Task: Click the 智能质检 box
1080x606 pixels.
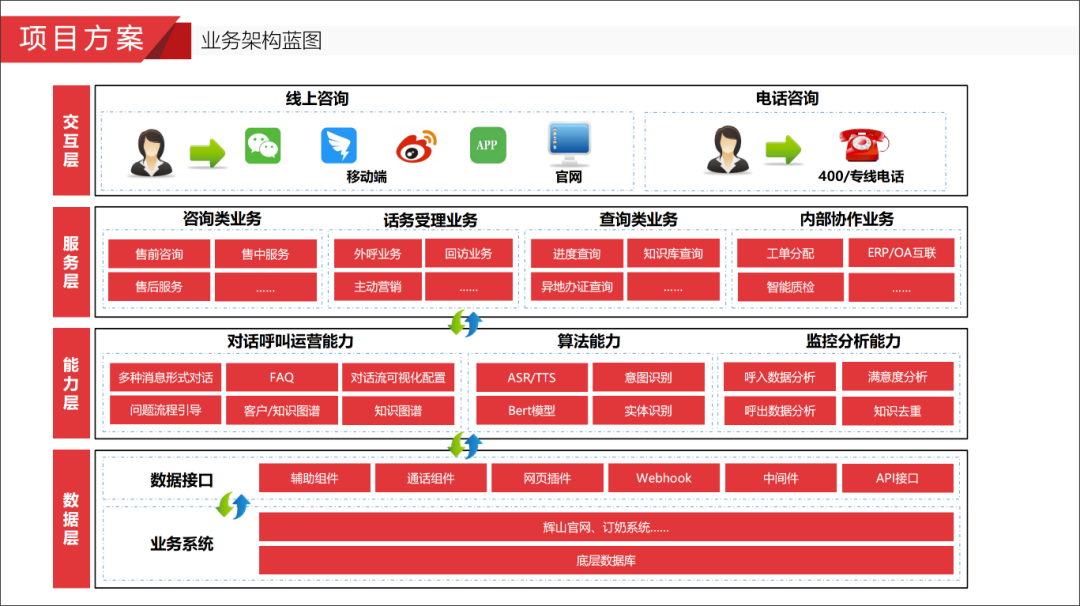Action: [790, 287]
